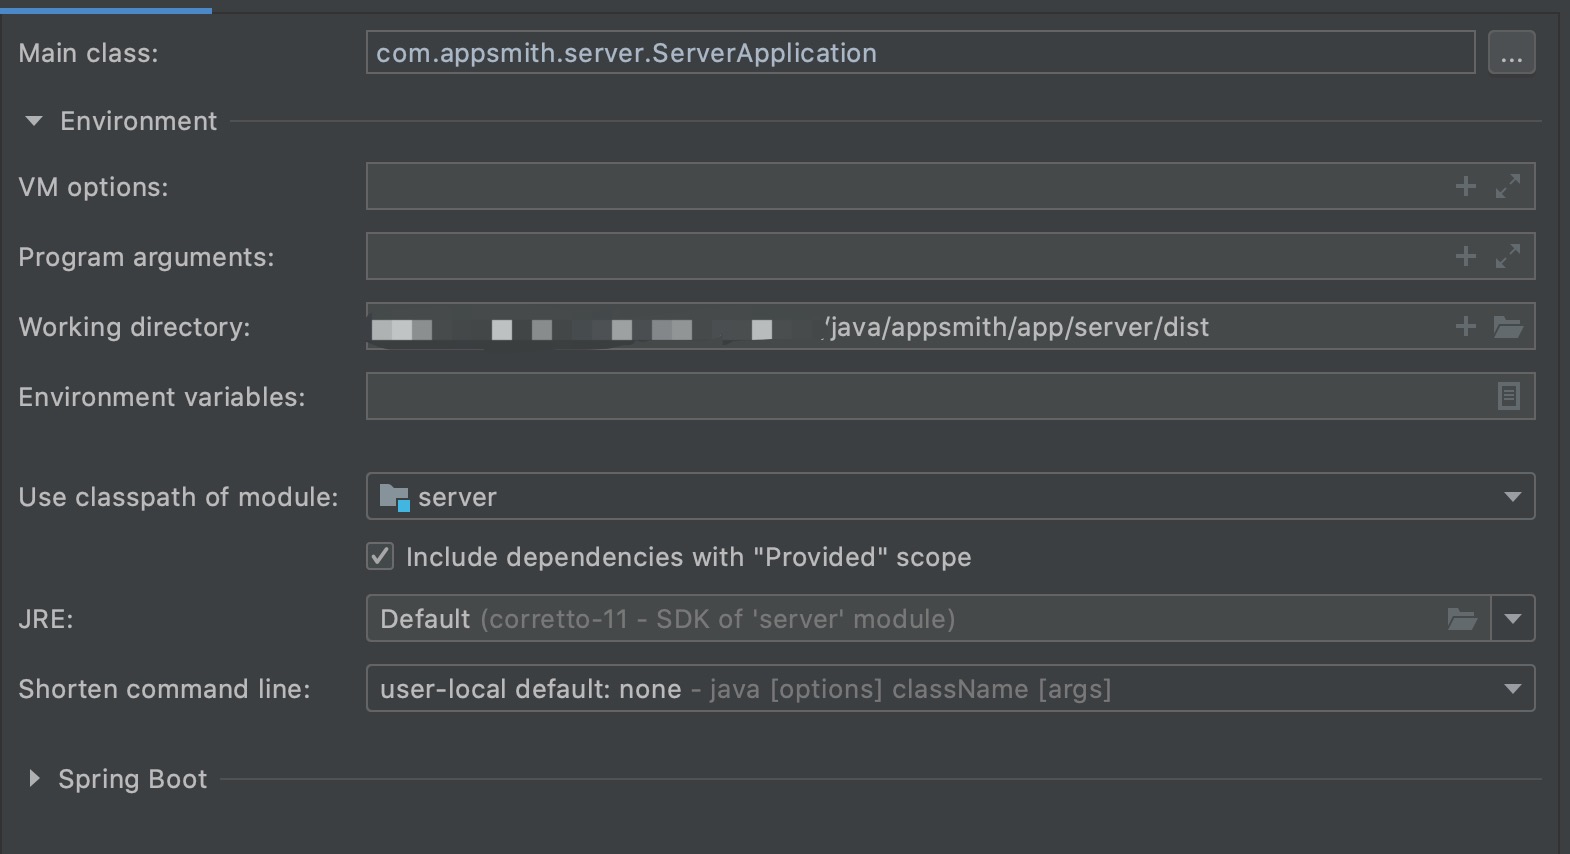The width and height of the screenshot is (1570, 854).
Task: Insert macro in Working directory field
Action: point(1466,326)
